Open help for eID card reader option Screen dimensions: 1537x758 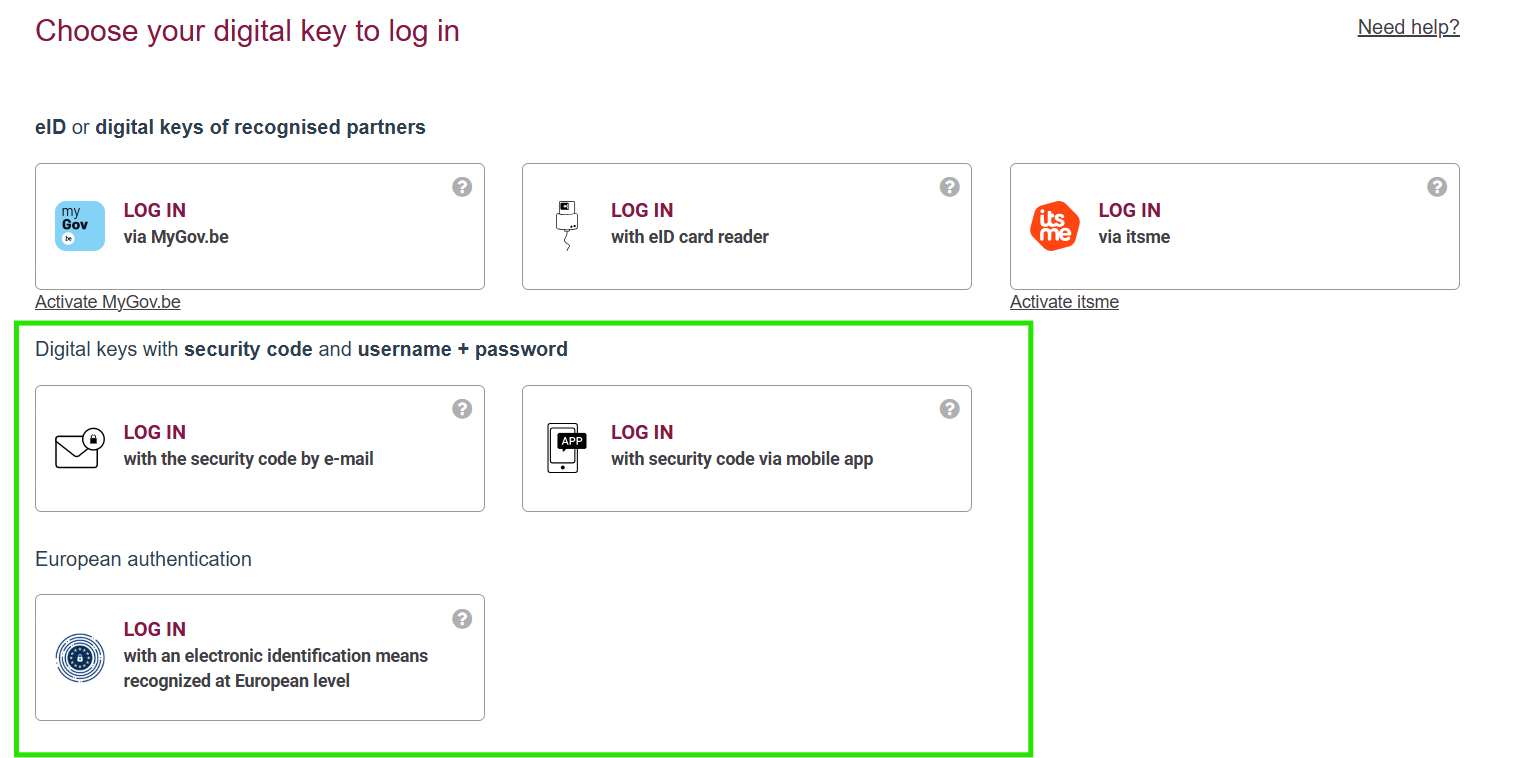click(x=950, y=187)
